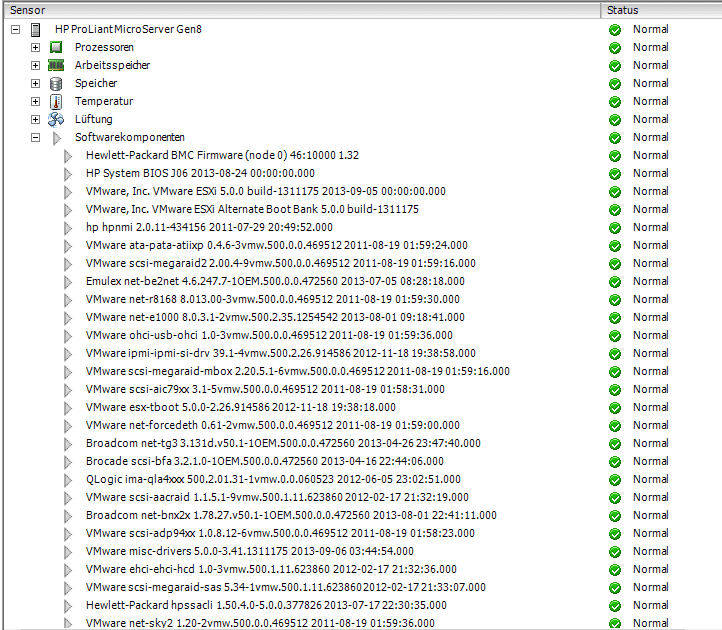Expand the Temperatur node
Screen dimensions: 722x630
[35, 101]
